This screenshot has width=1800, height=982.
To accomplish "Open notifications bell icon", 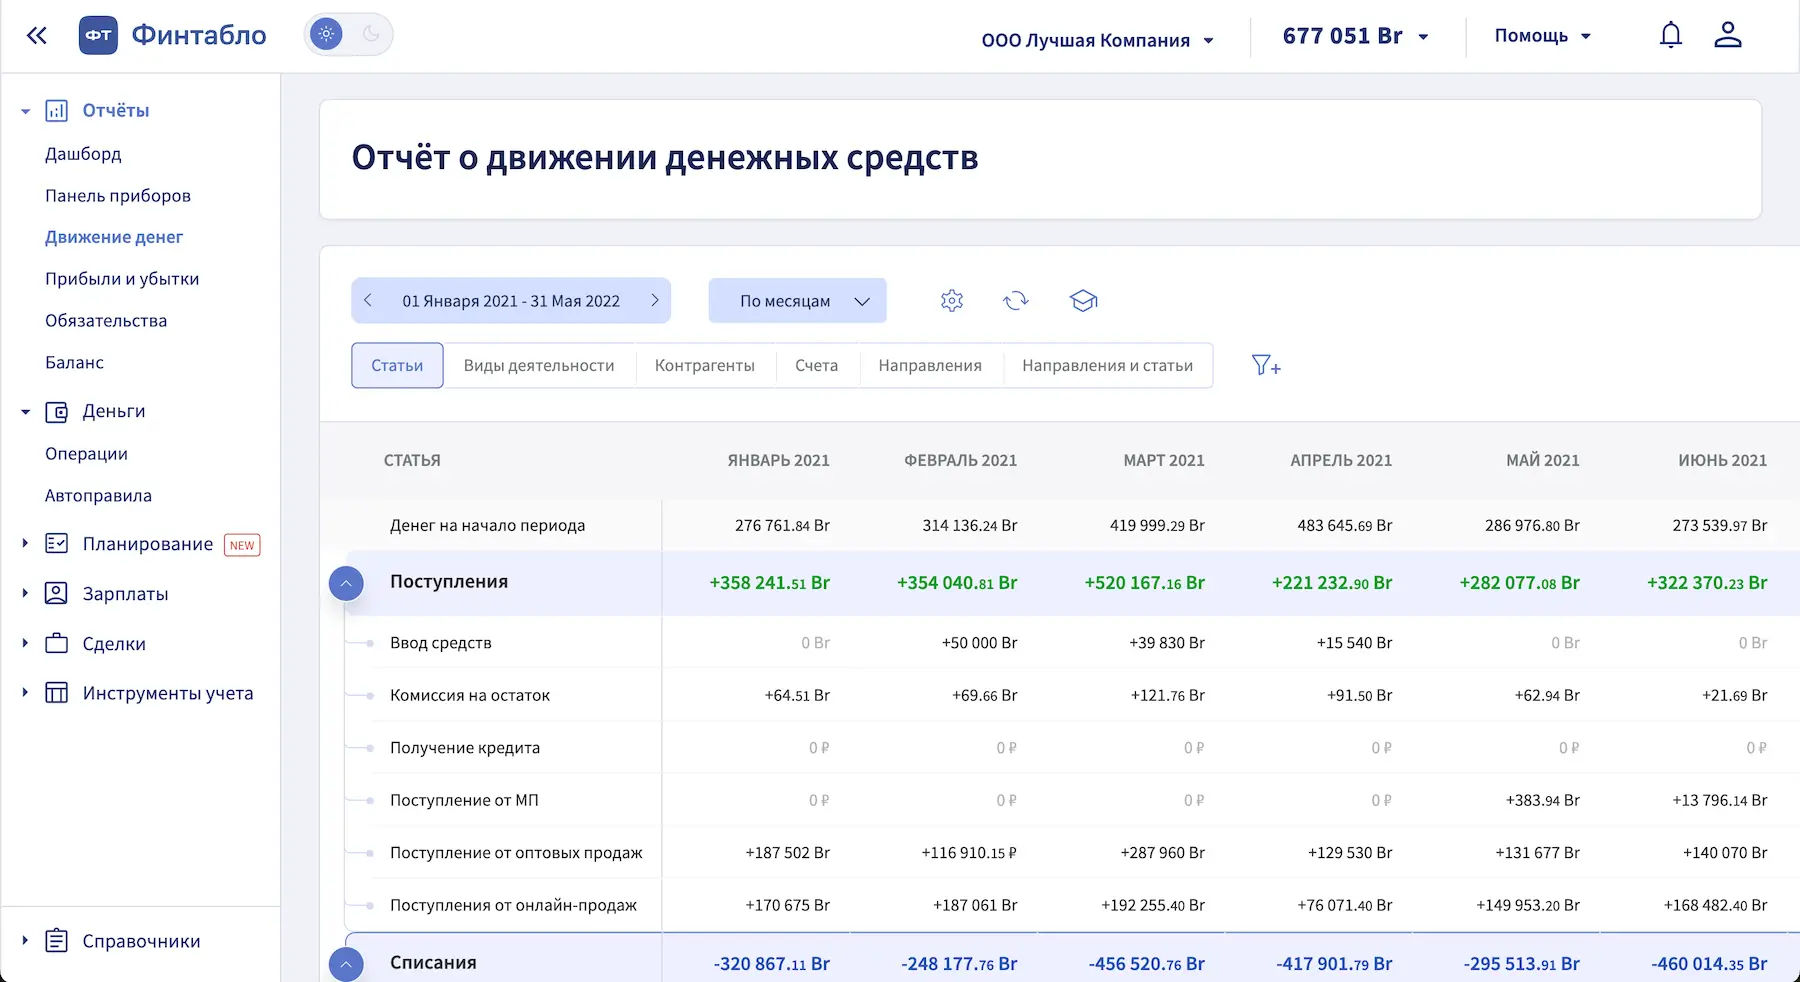I will tap(1671, 35).
